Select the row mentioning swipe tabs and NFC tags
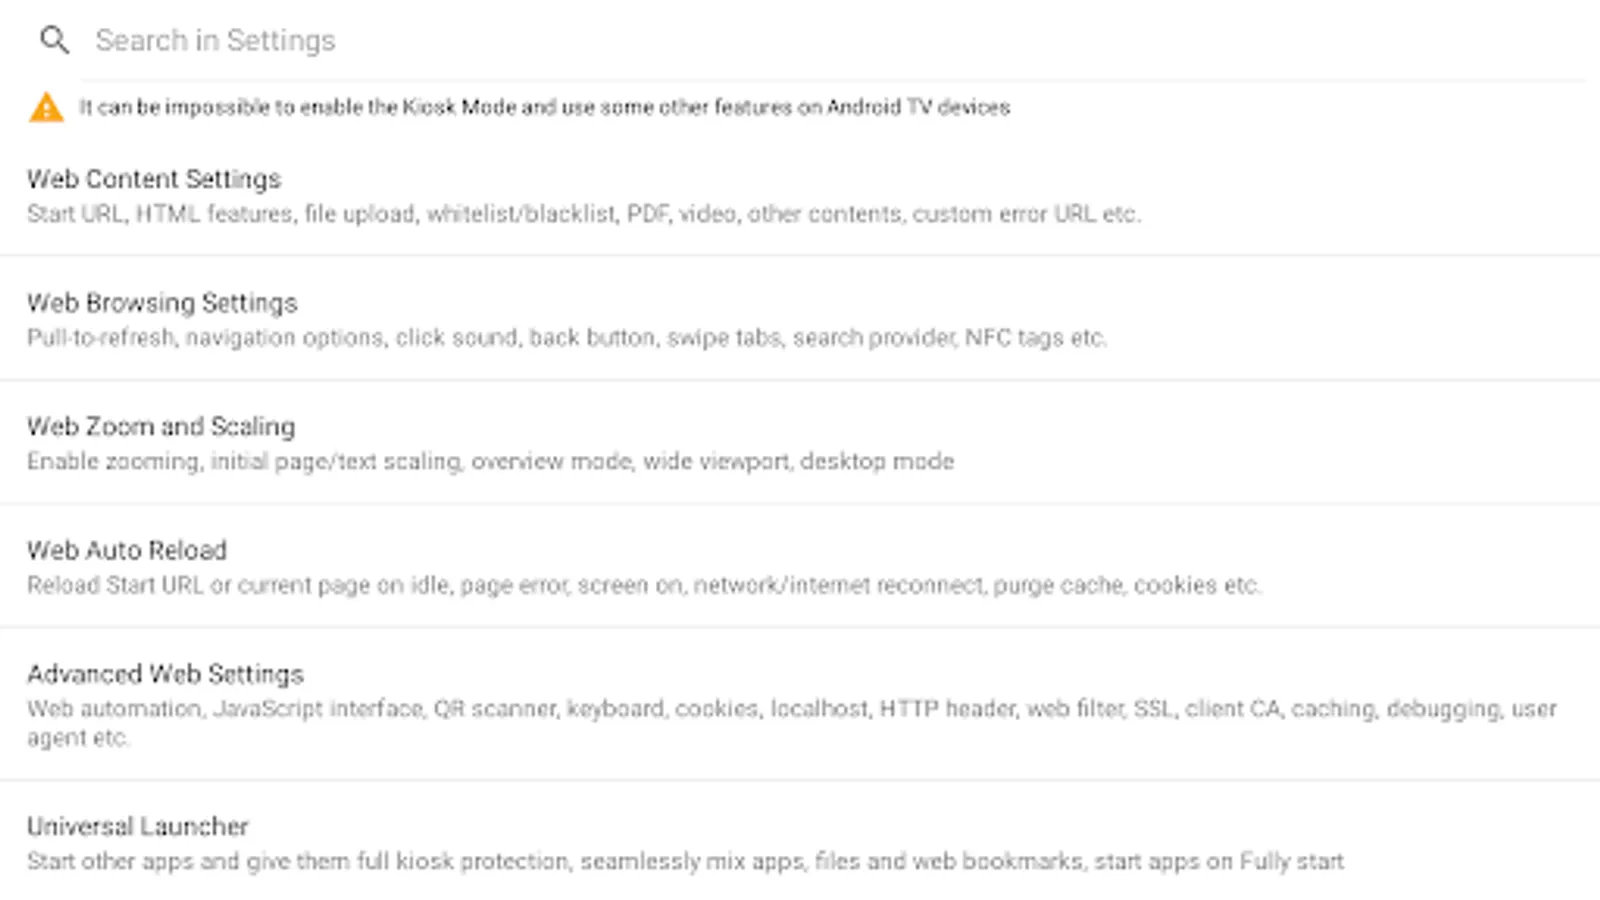 coord(800,320)
